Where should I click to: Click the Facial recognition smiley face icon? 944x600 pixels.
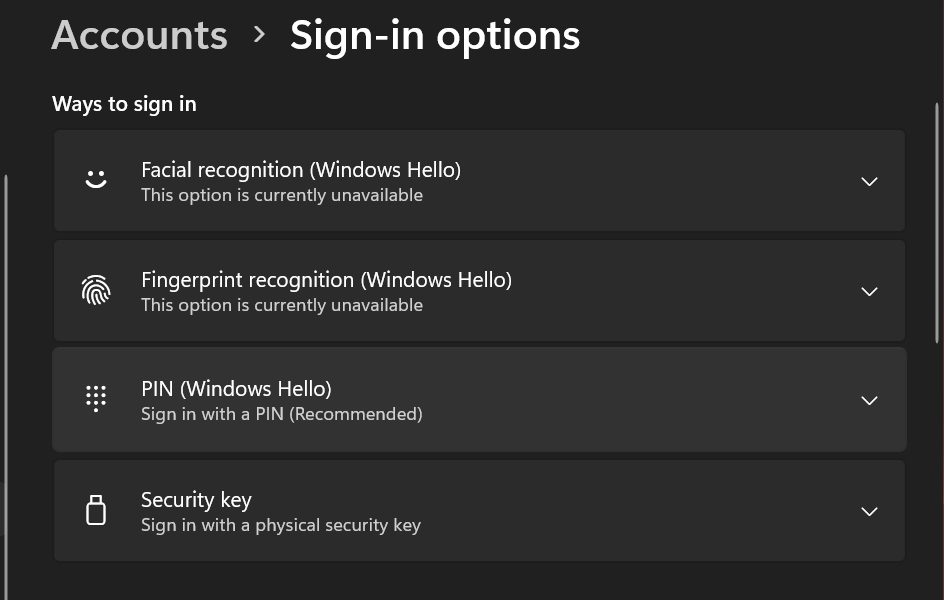[x=96, y=180]
